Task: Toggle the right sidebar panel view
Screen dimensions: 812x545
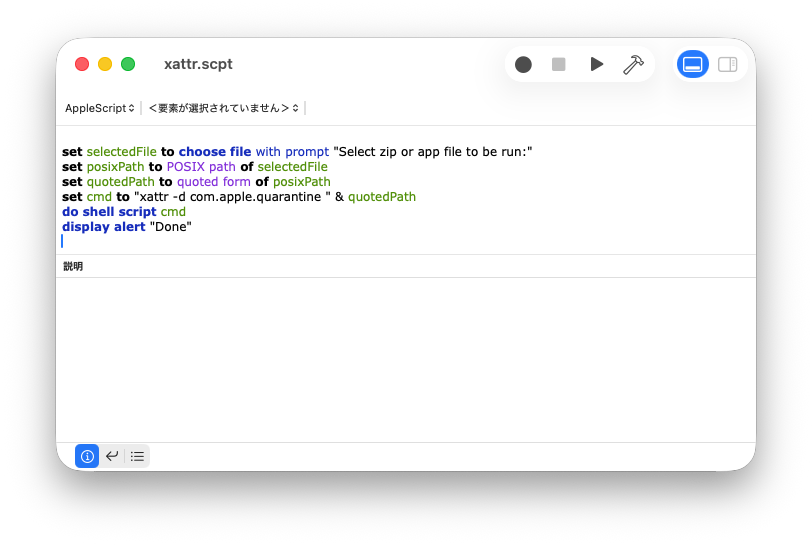Action: coord(728,64)
